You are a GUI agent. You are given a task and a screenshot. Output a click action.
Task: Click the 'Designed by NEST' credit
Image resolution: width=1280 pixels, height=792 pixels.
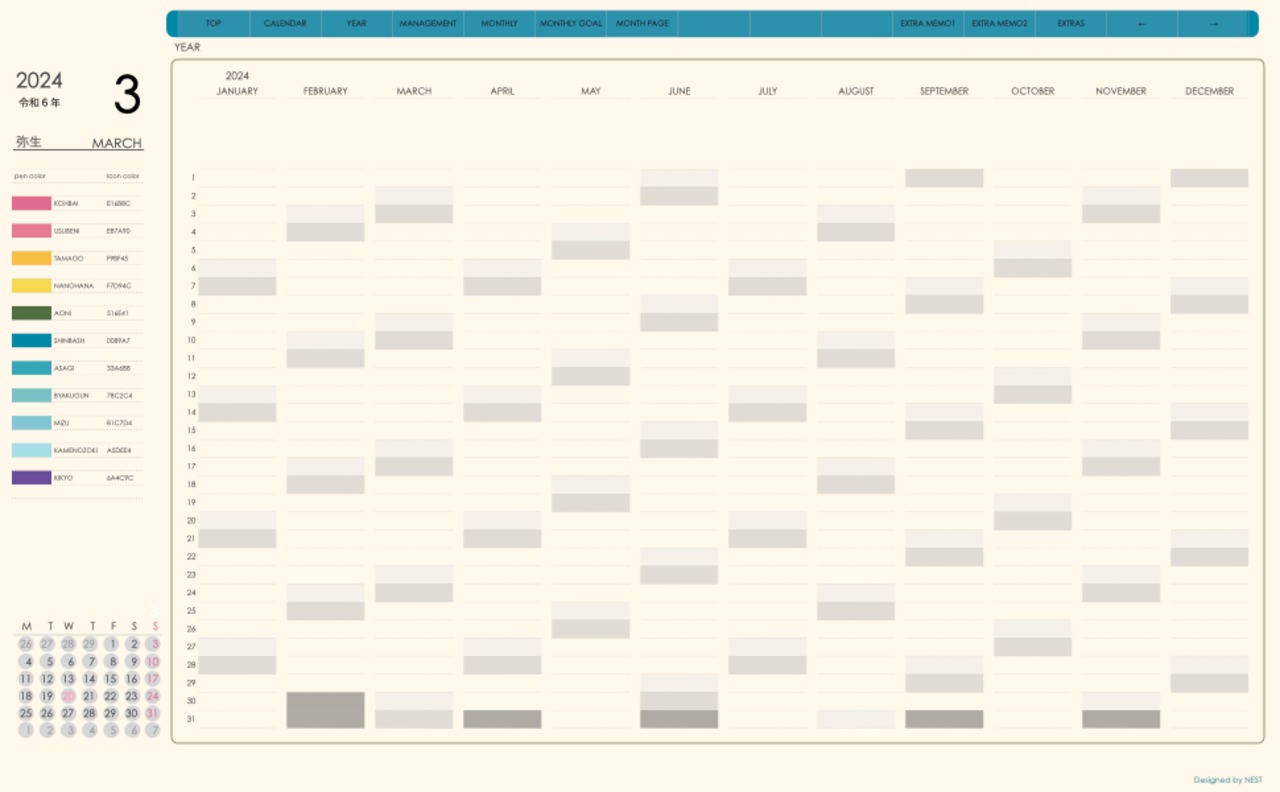pyautogui.click(x=1228, y=780)
